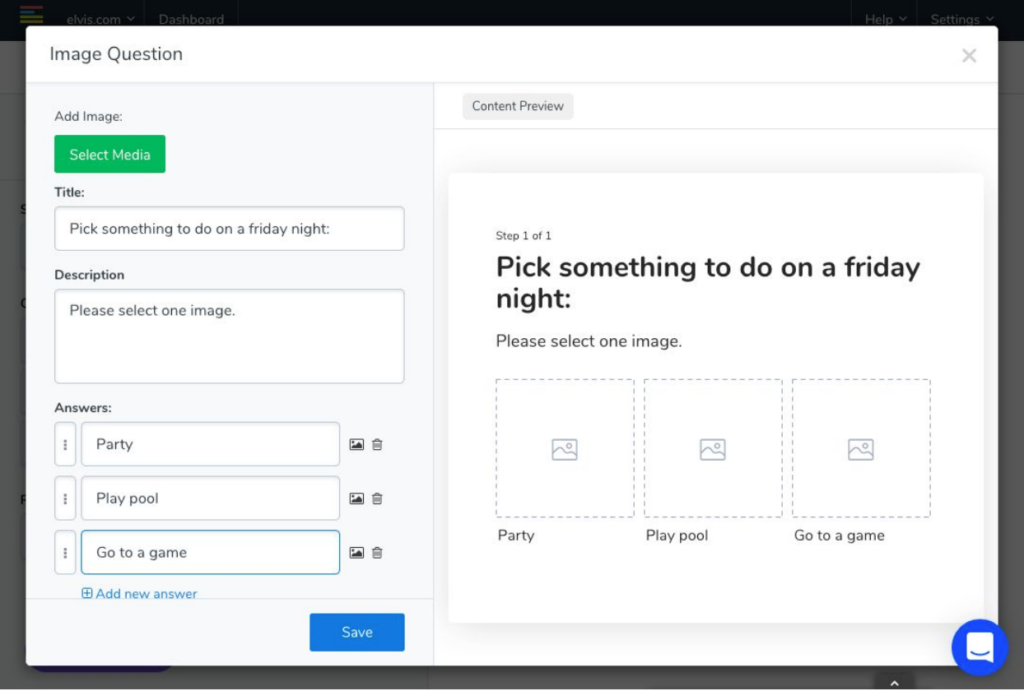Go to Dashboard in top navigation
The image size is (1024, 691).
coord(191,19)
